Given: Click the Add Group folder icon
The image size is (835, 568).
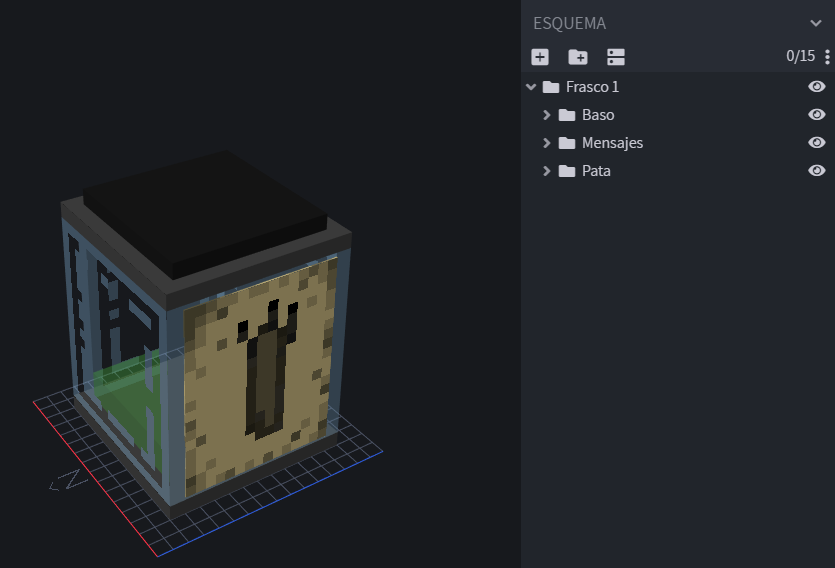Looking at the screenshot, I should pos(578,57).
